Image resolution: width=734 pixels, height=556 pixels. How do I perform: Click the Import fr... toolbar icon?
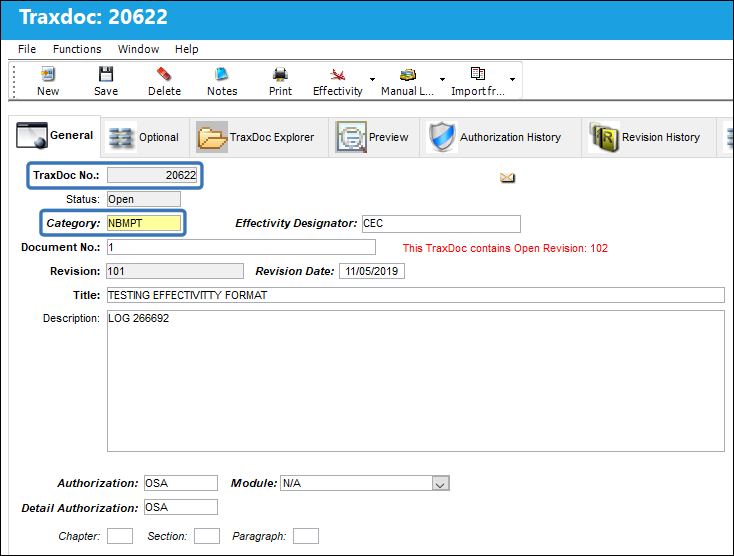(477, 74)
